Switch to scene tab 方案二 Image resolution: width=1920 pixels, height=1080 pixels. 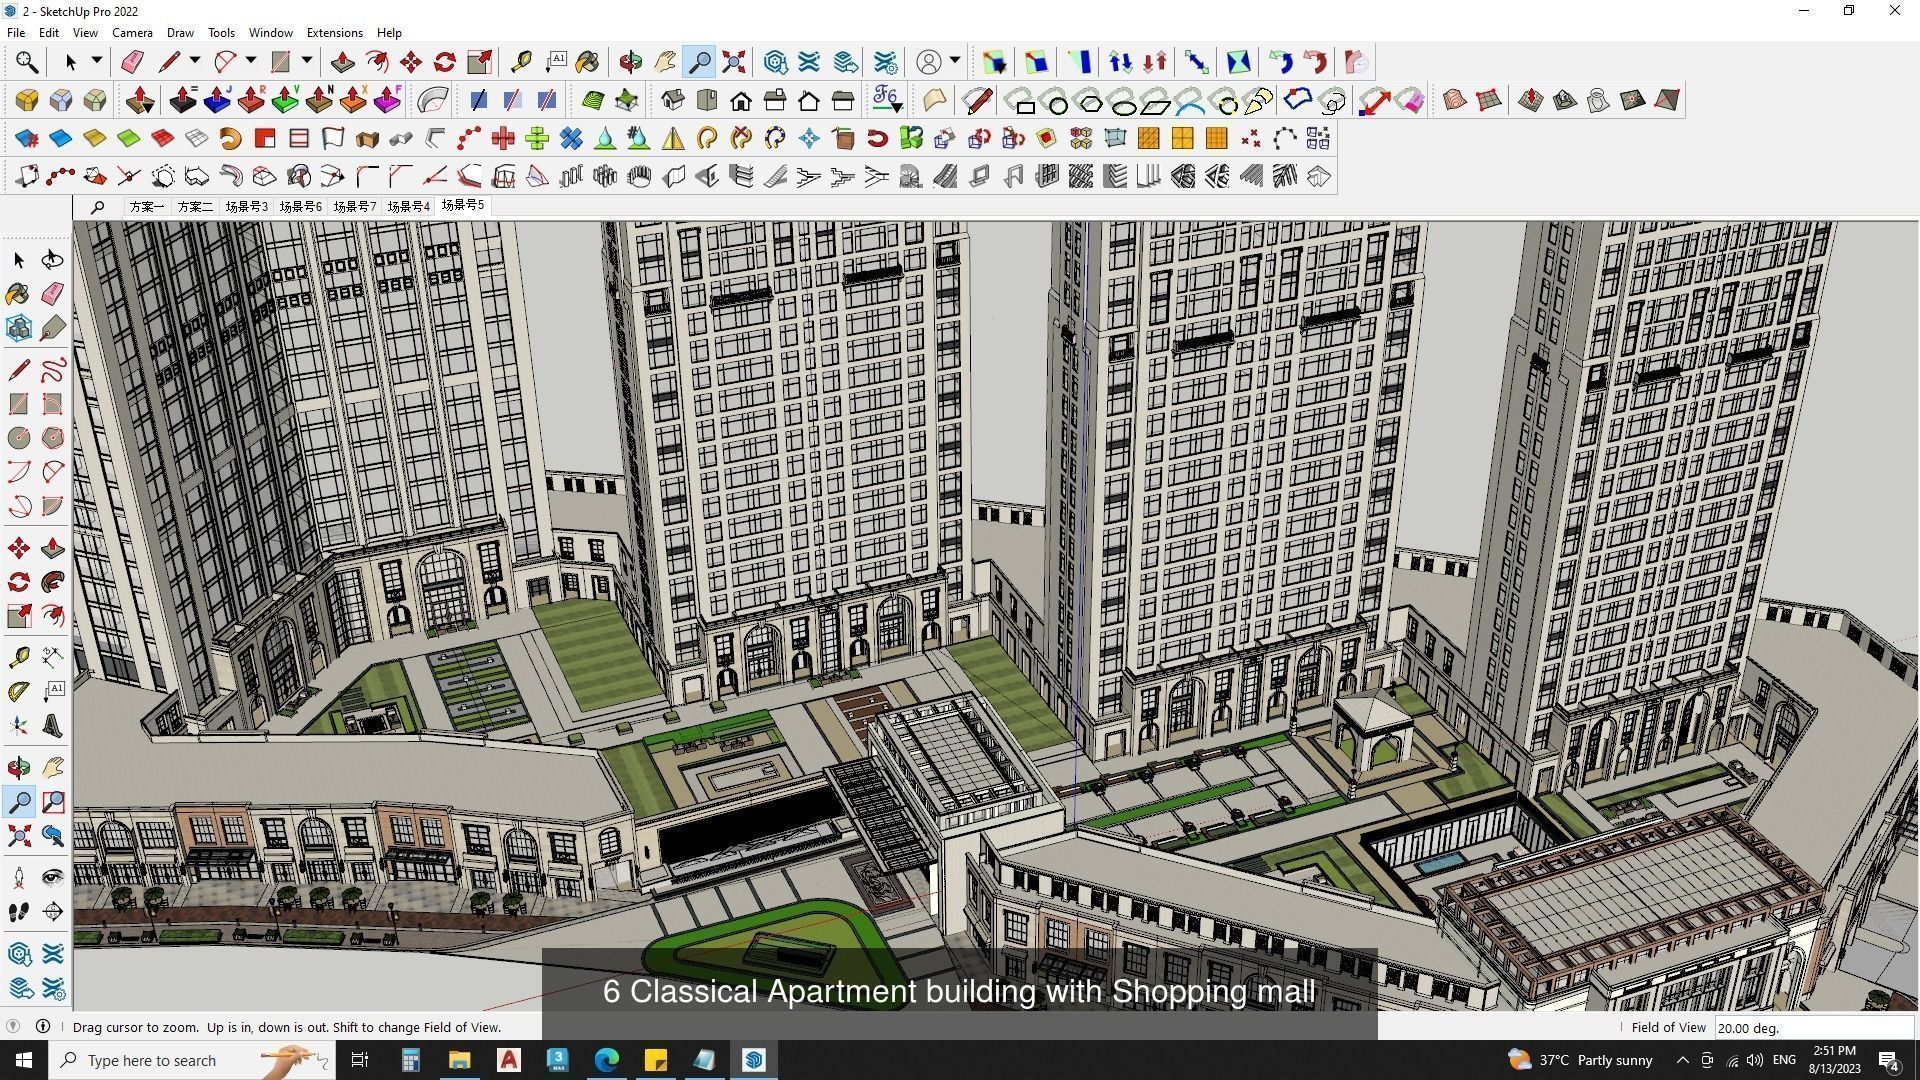(x=195, y=206)
